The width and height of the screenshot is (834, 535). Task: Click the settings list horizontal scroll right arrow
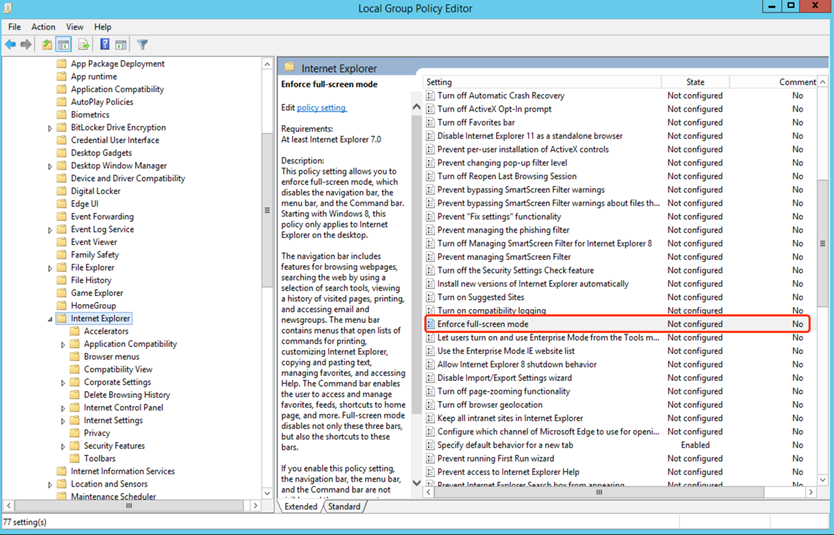click(x=811, y=492)
